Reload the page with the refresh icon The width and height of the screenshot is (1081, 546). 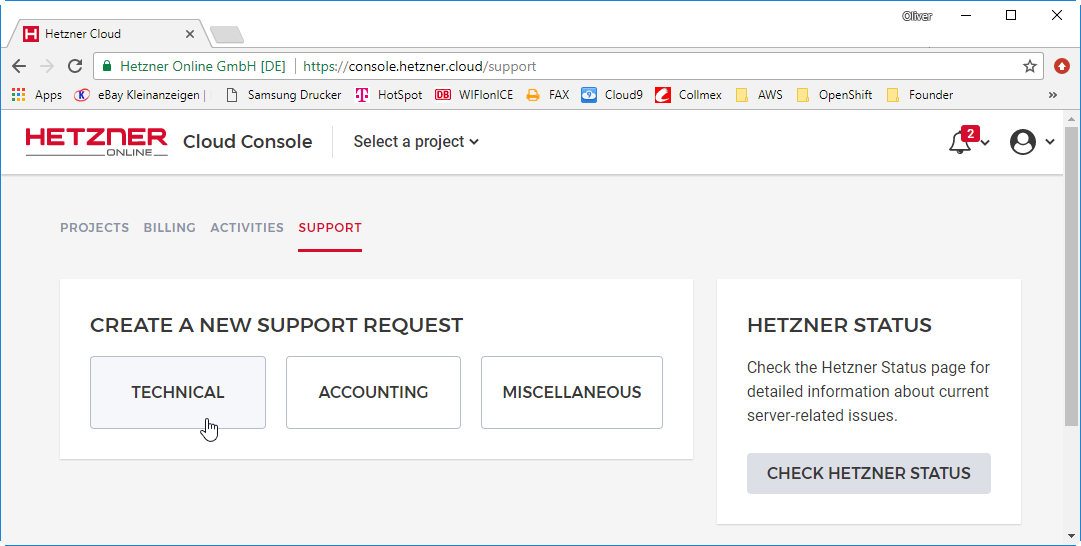[75, 66]
